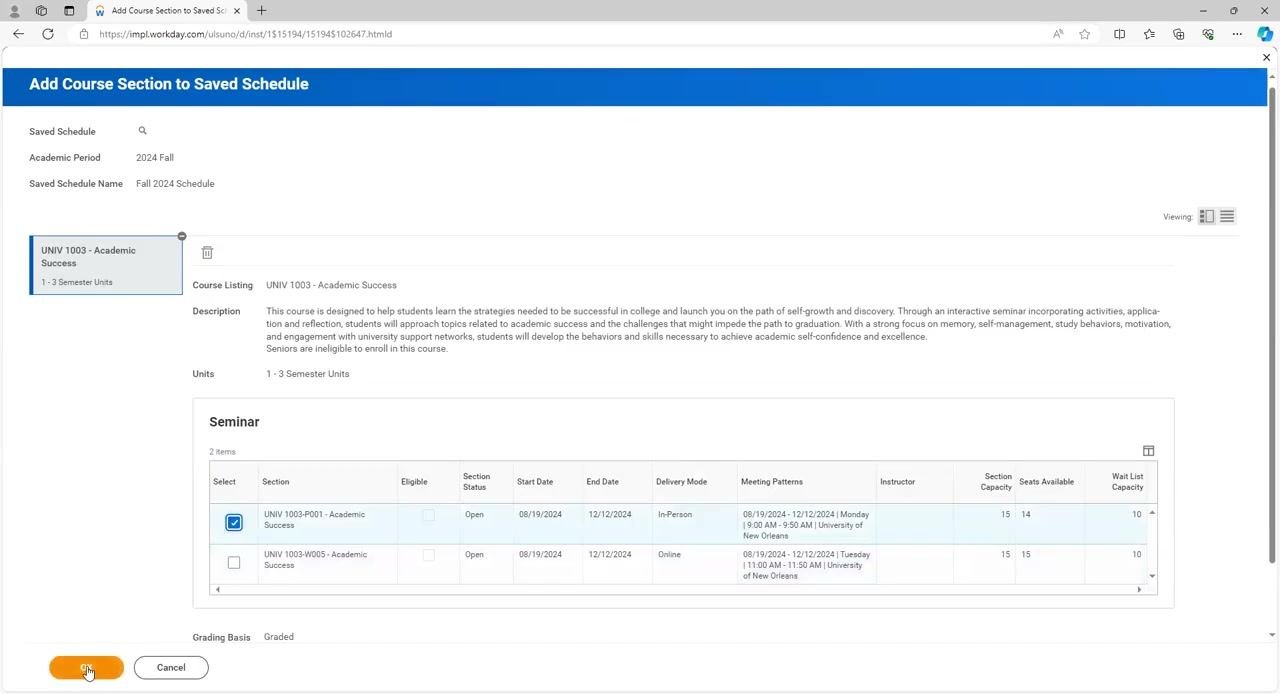The width and height of the screenshot is (1280, 694).
Task: Open the favorites list icon
Action: [1149, 34]
